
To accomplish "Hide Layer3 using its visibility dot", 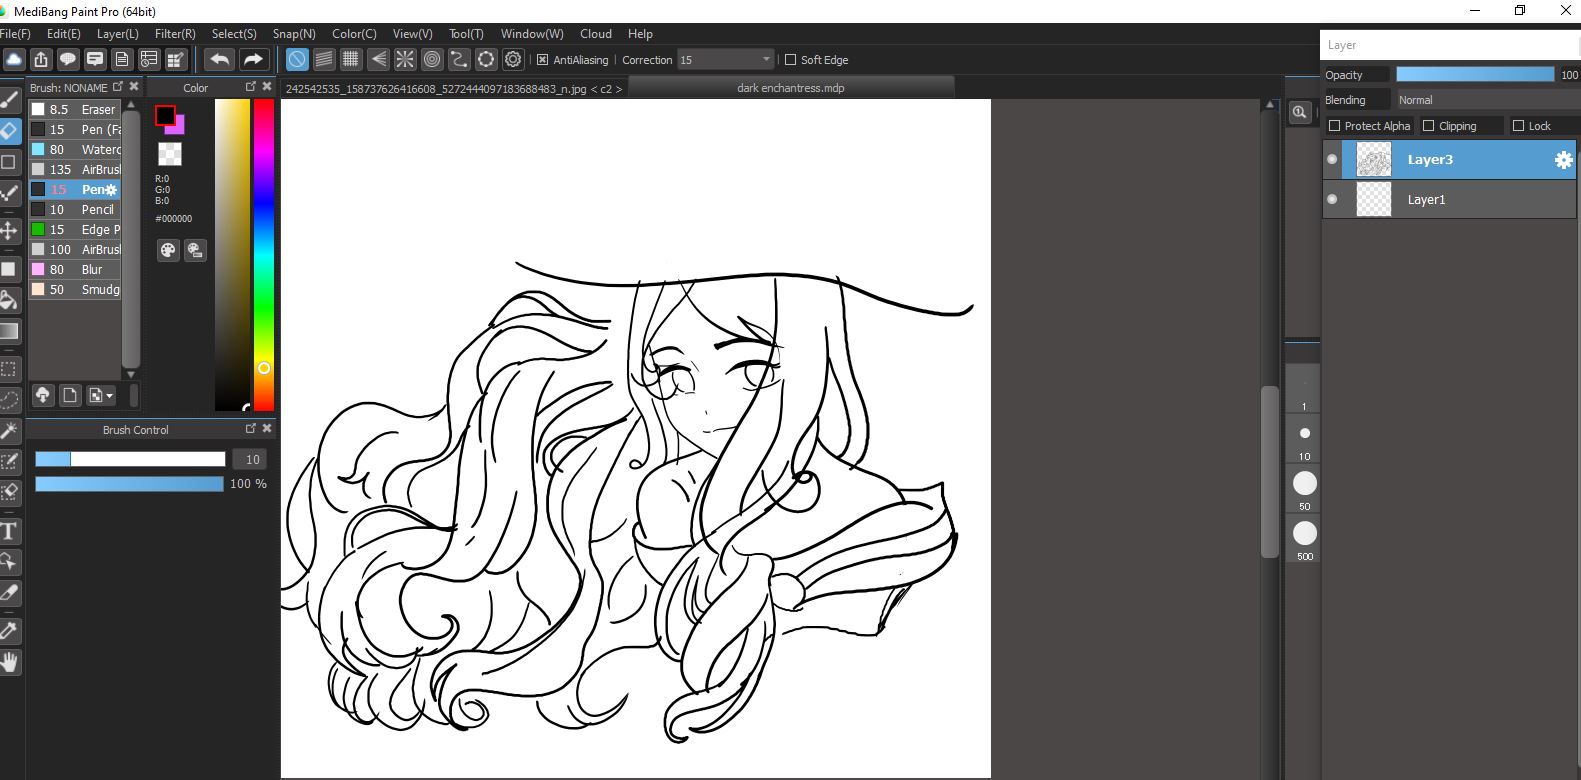I will 1332,159.
